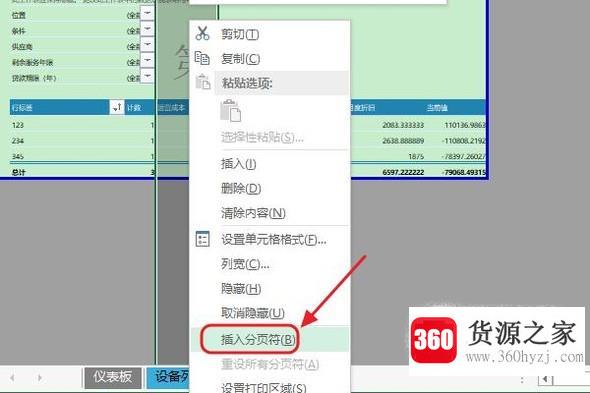
Task: Click the cell value 2638.888889
Action: pos(403,141)
